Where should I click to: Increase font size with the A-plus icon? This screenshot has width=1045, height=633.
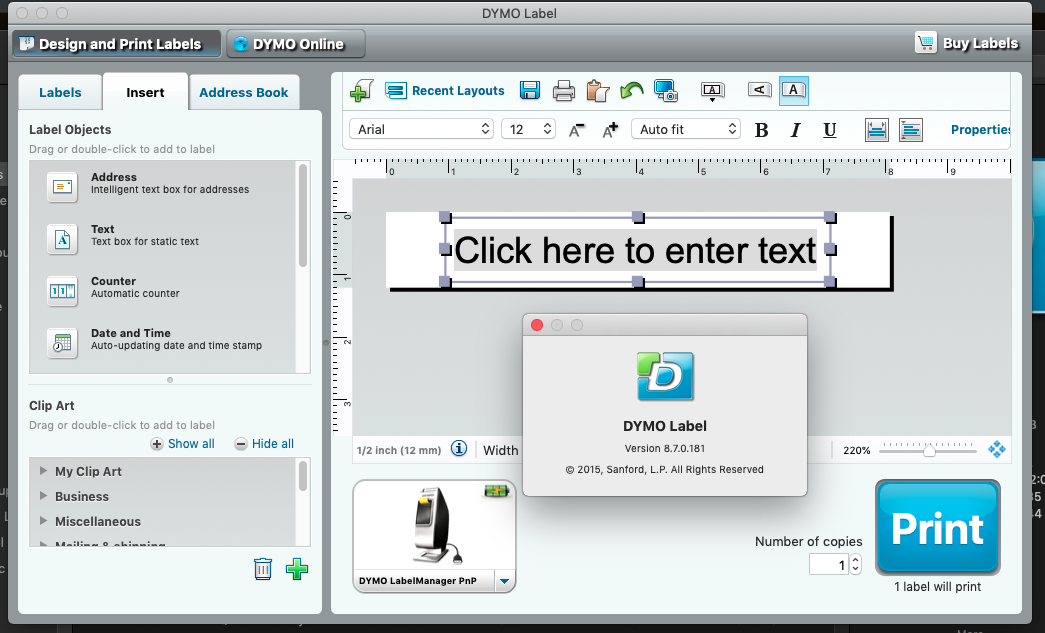coord(610,130)
